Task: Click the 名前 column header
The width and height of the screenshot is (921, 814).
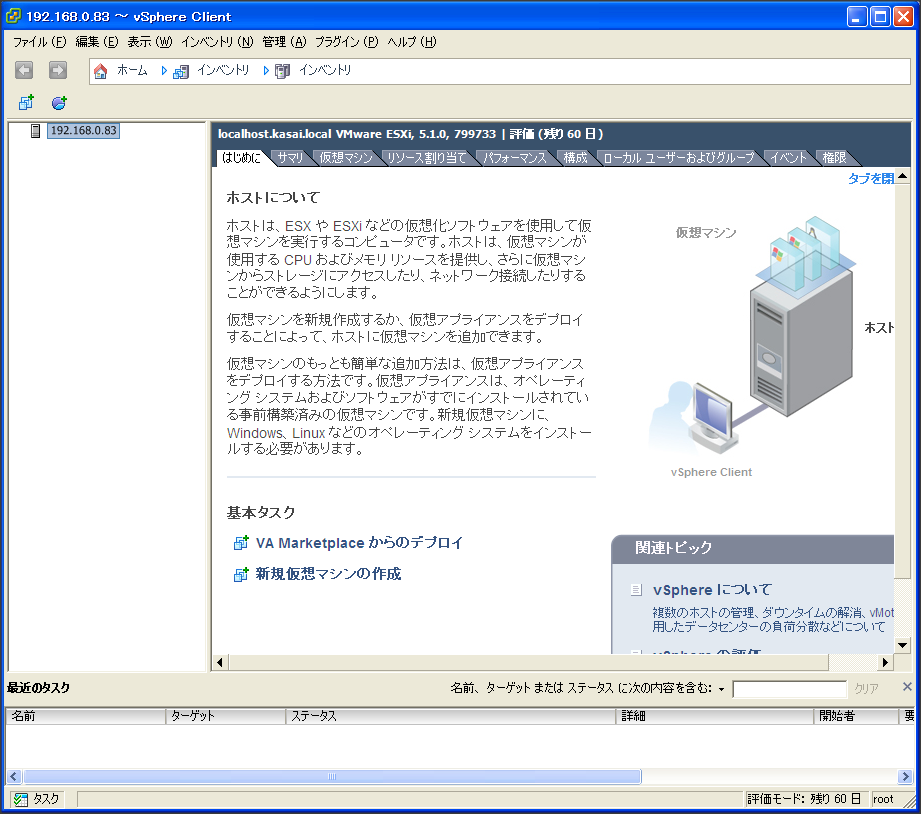Action: (x=86, y=716)
